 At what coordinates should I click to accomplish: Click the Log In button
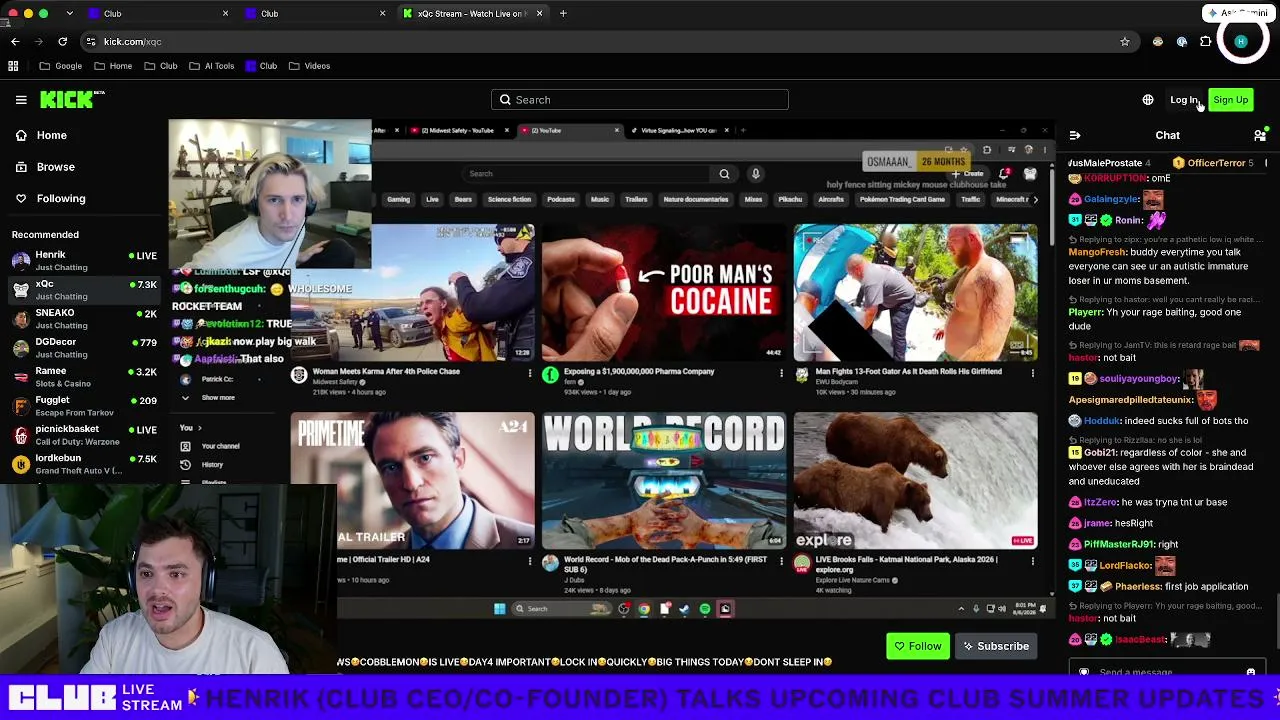point(1184,100)
